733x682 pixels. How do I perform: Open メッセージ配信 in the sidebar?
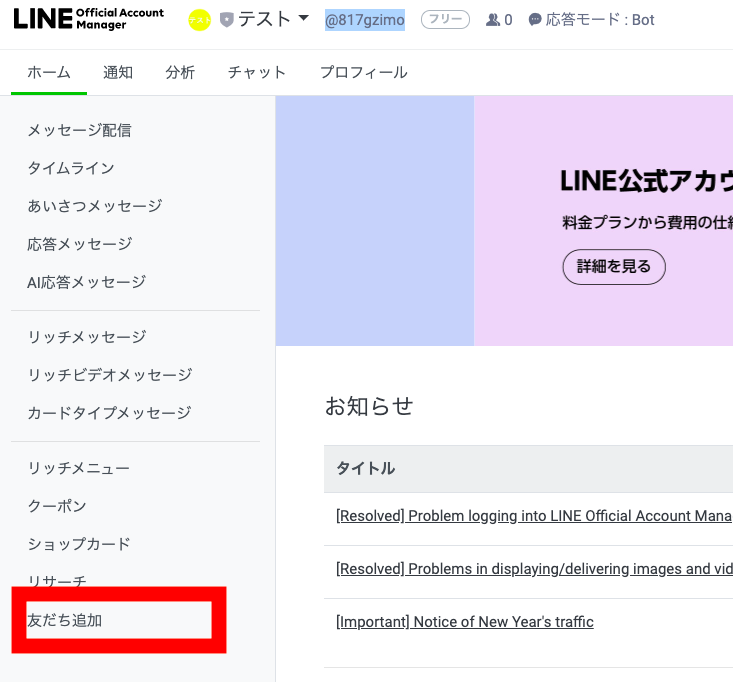coord(79,130)
